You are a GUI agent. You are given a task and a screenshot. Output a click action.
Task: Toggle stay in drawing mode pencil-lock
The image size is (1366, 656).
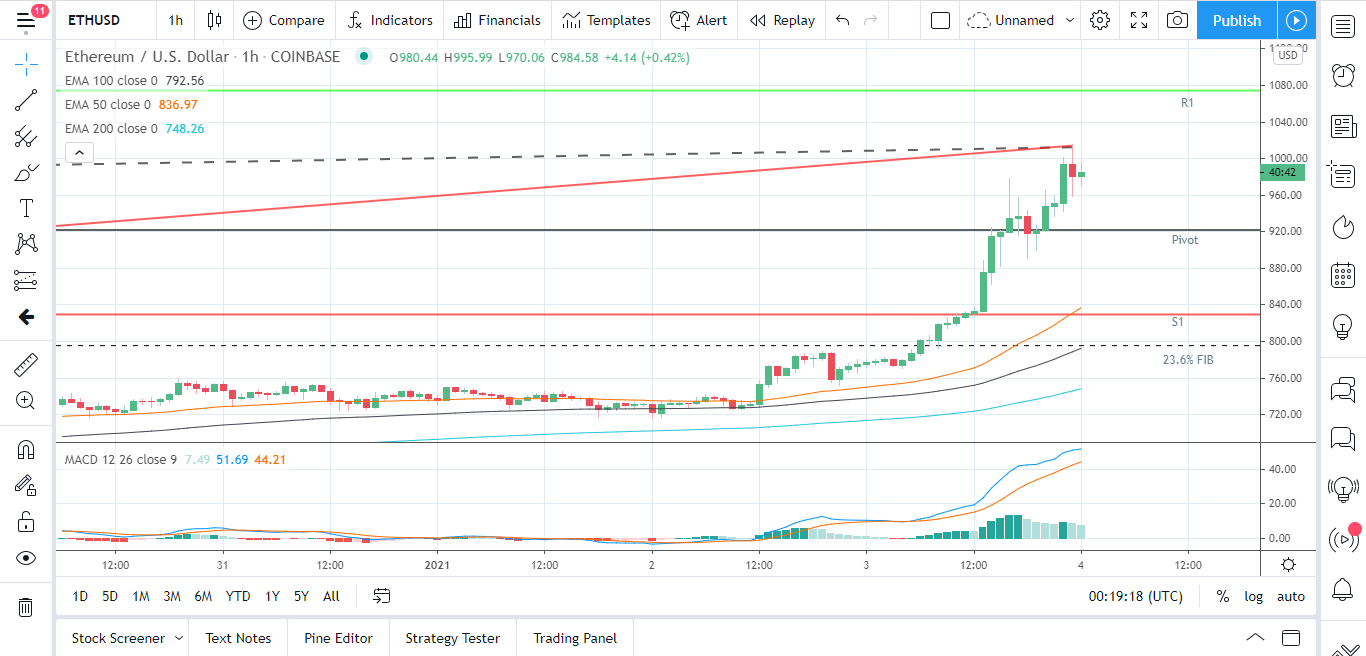(26, 485)
